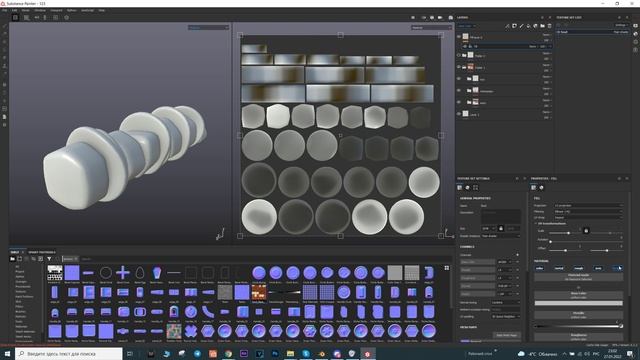Open Filtering dropdown in Fill properties
This screenshot has width=640, height=360.
(589, 211)
